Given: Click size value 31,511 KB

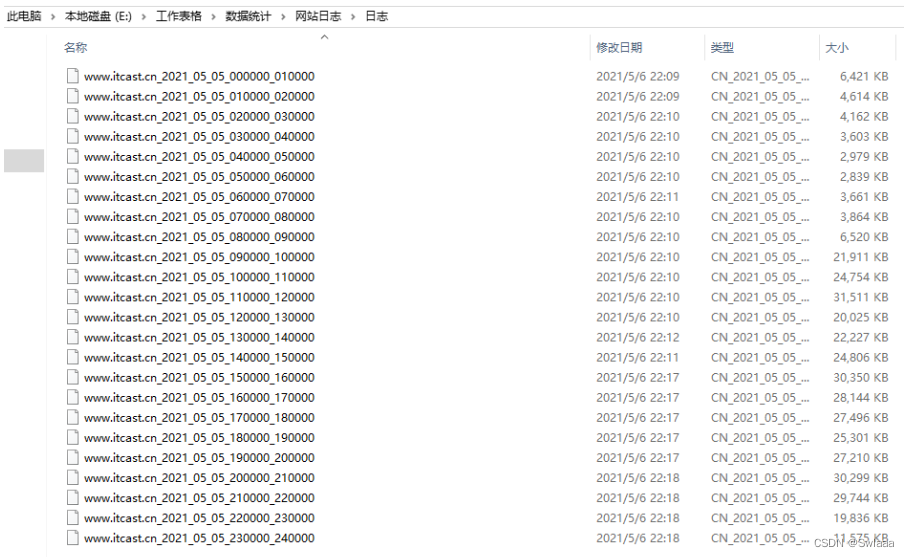Looking at the screenshot, I should pyautogui.click(x=861, y=297).
